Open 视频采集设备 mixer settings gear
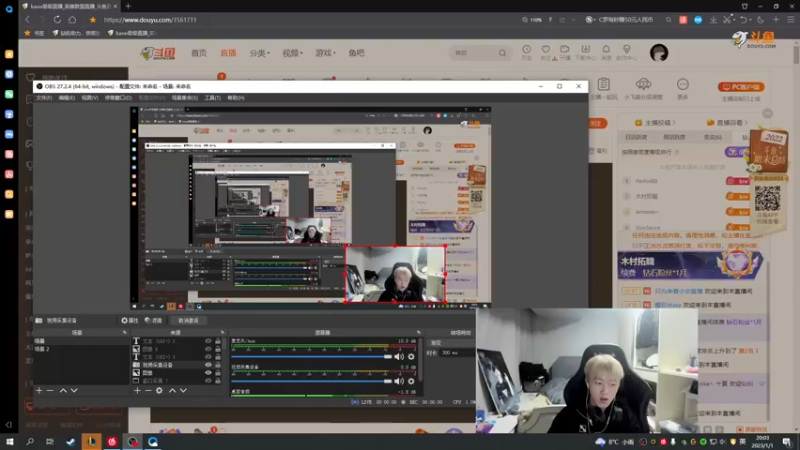 pos(411,381)
